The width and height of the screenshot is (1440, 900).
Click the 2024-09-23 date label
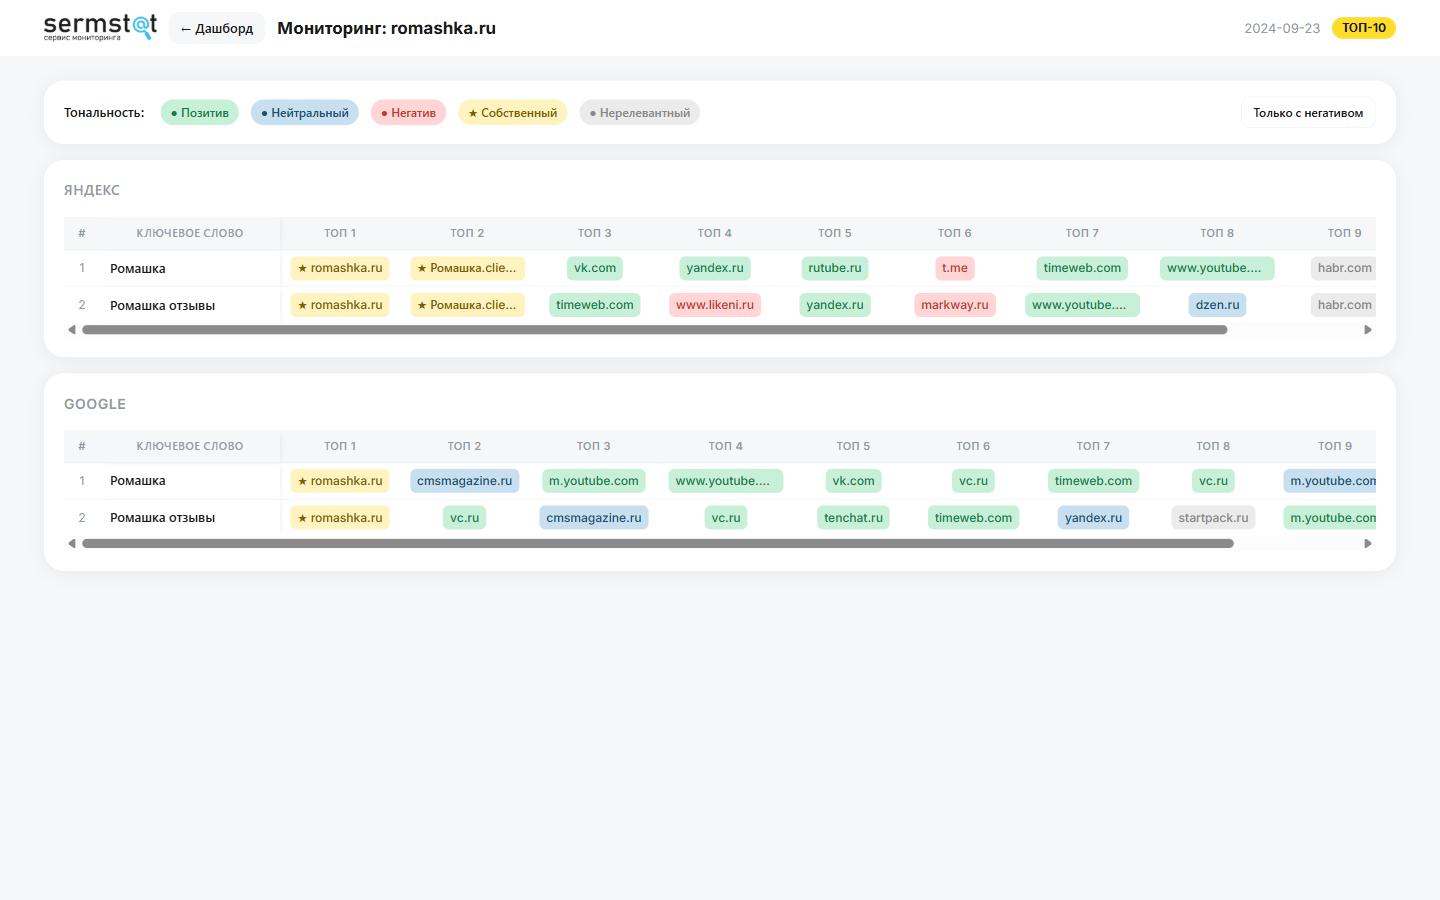(1282, 28)
